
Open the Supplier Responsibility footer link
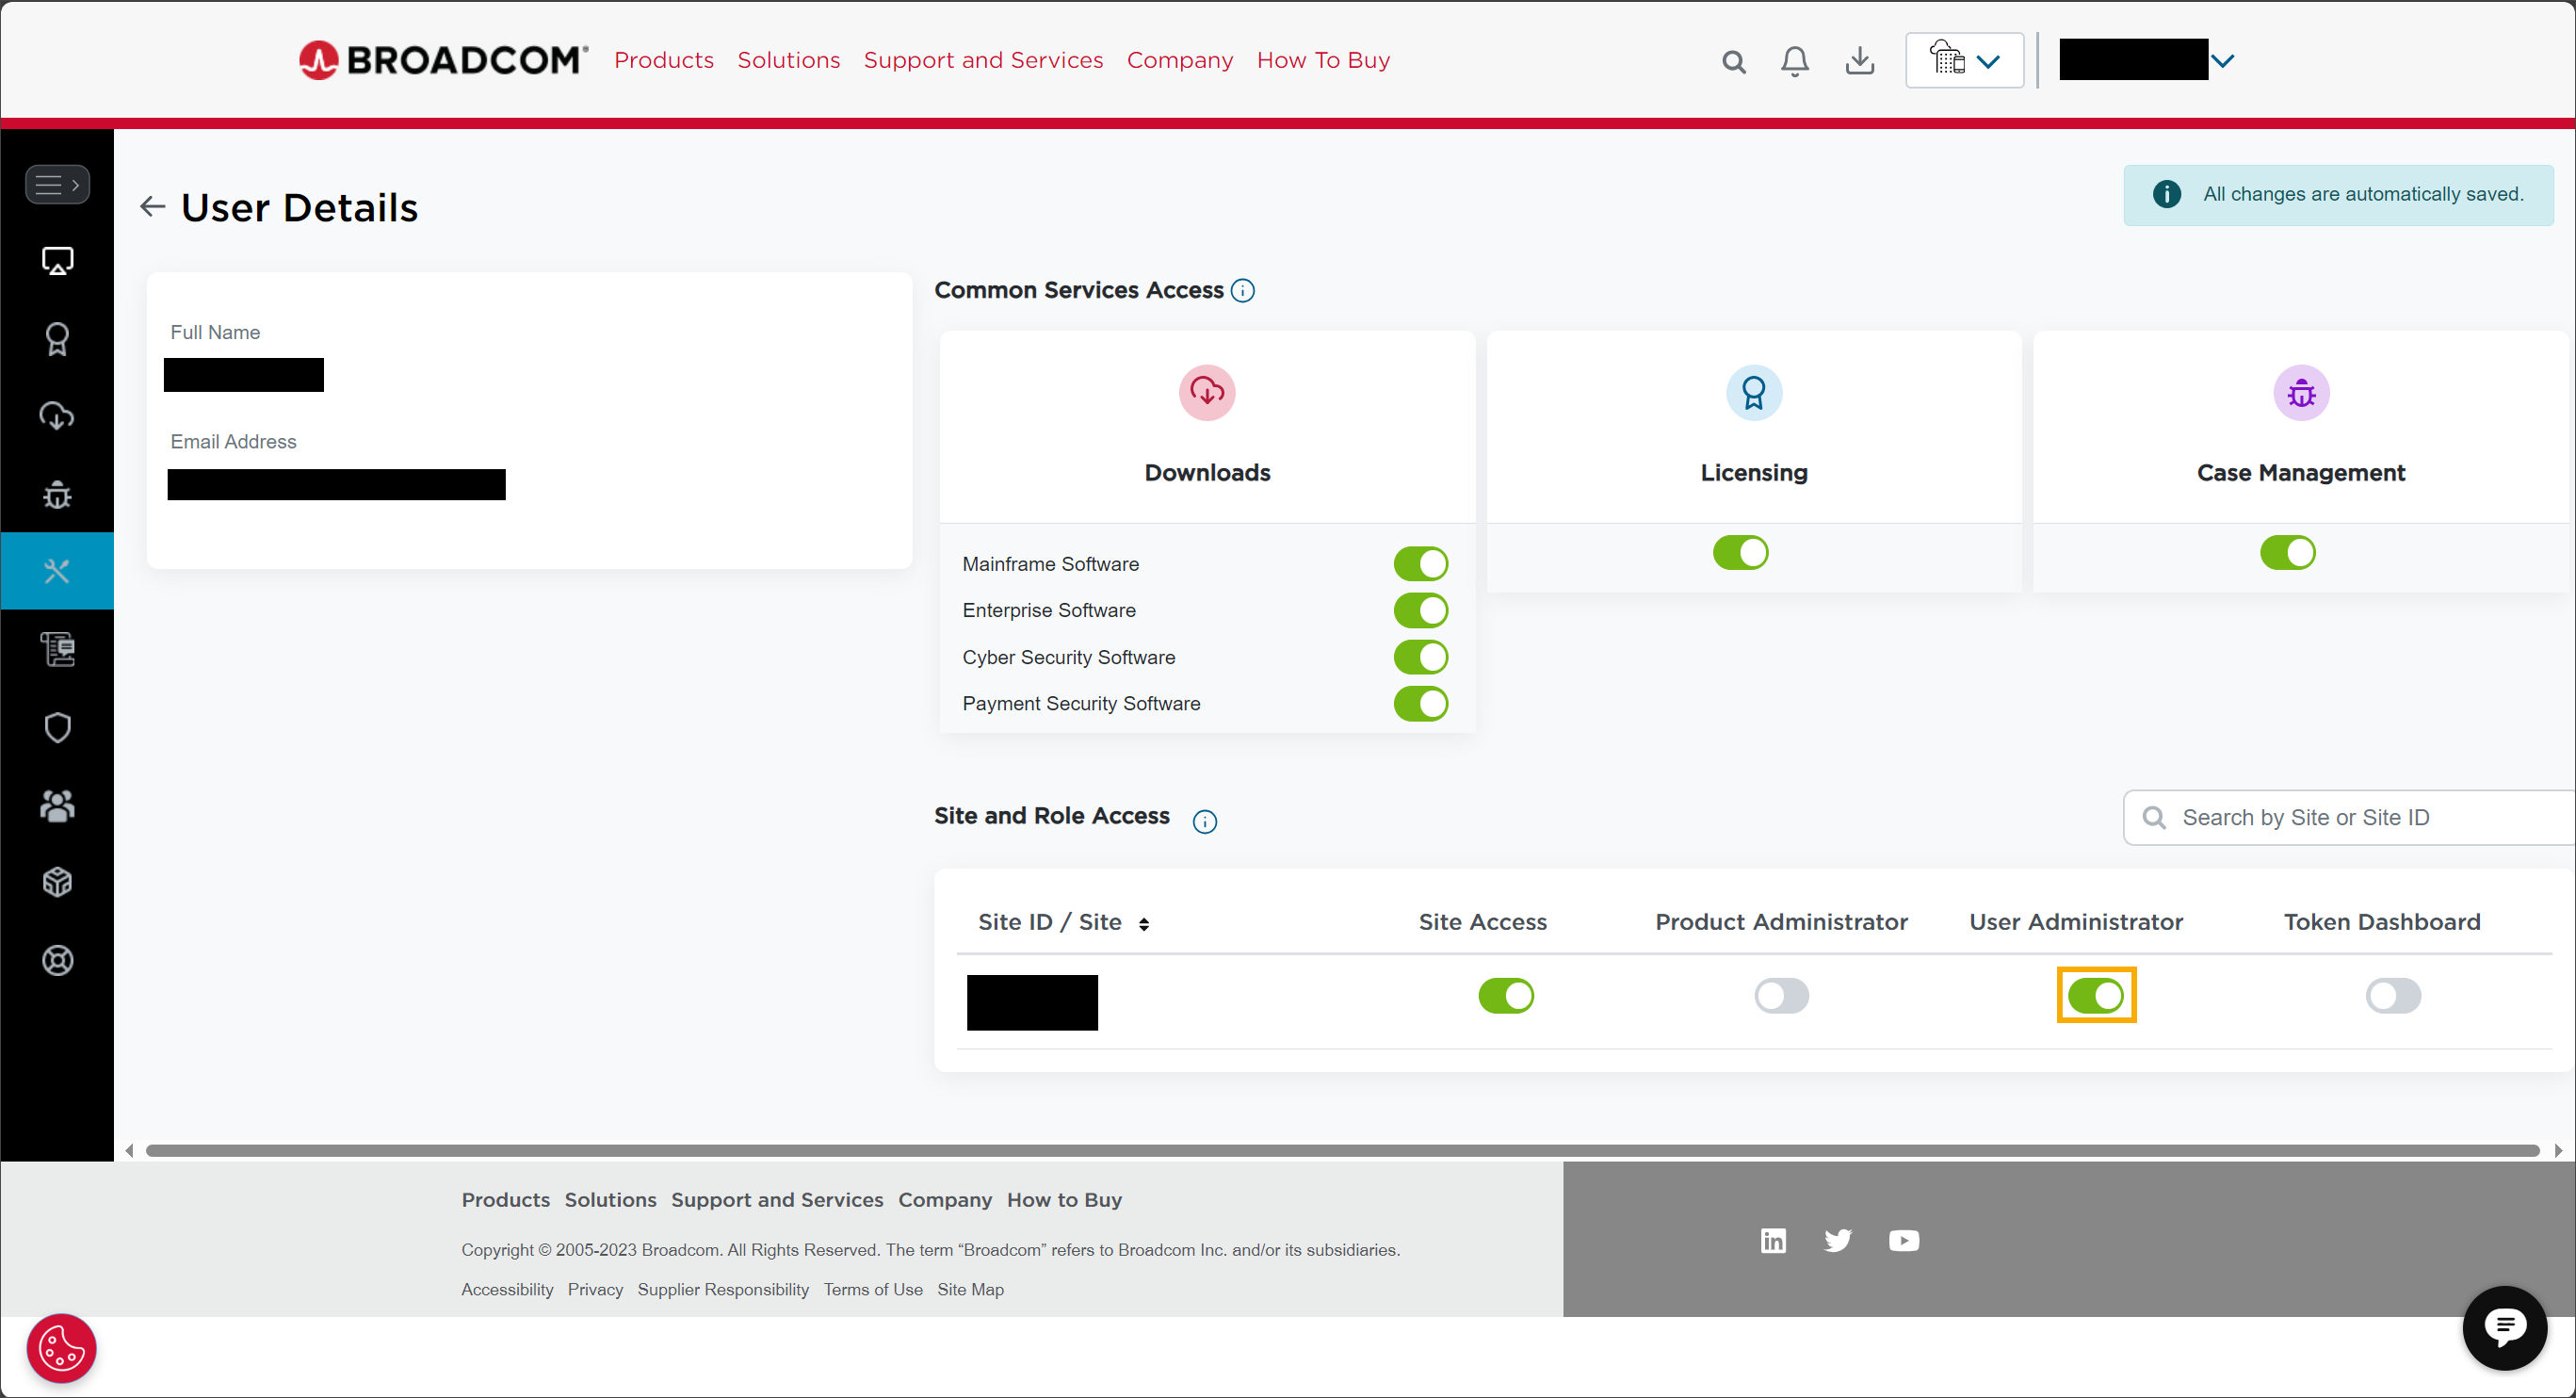723,1289
